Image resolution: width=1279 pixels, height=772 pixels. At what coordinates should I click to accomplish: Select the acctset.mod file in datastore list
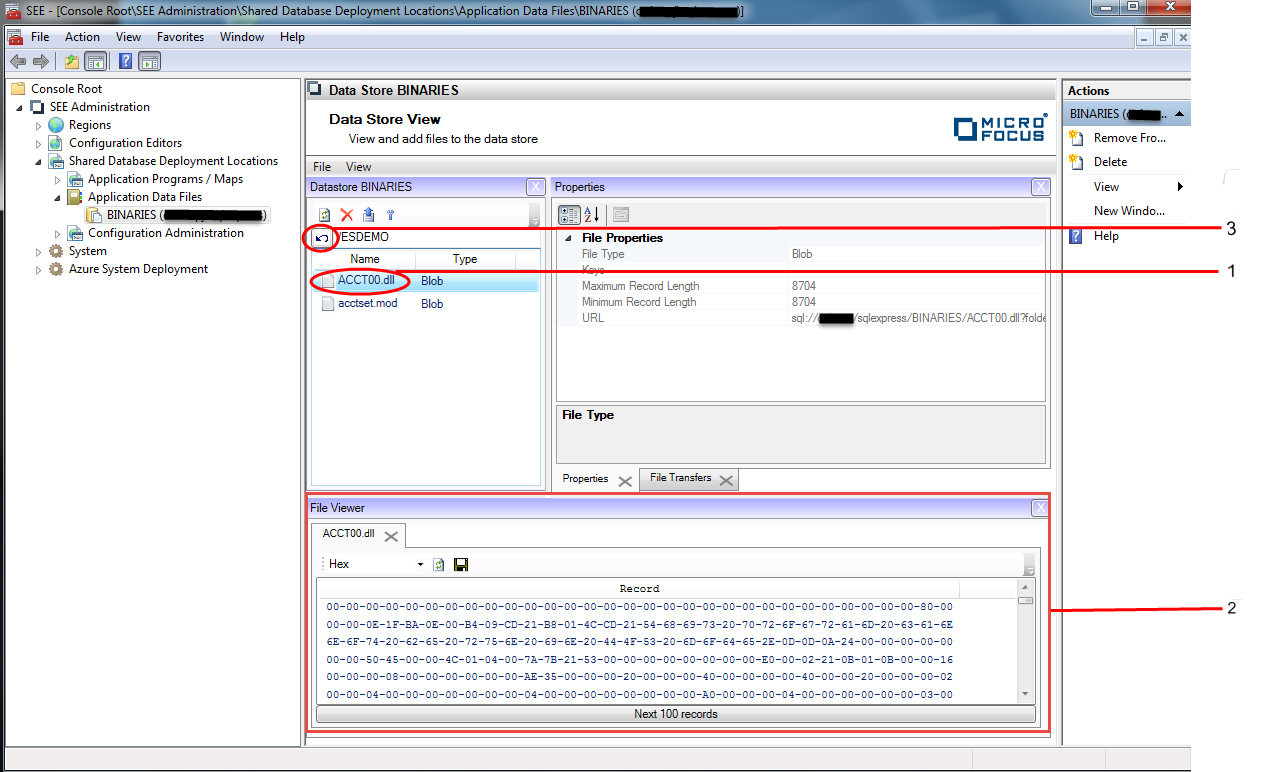[x=367, y=304]
